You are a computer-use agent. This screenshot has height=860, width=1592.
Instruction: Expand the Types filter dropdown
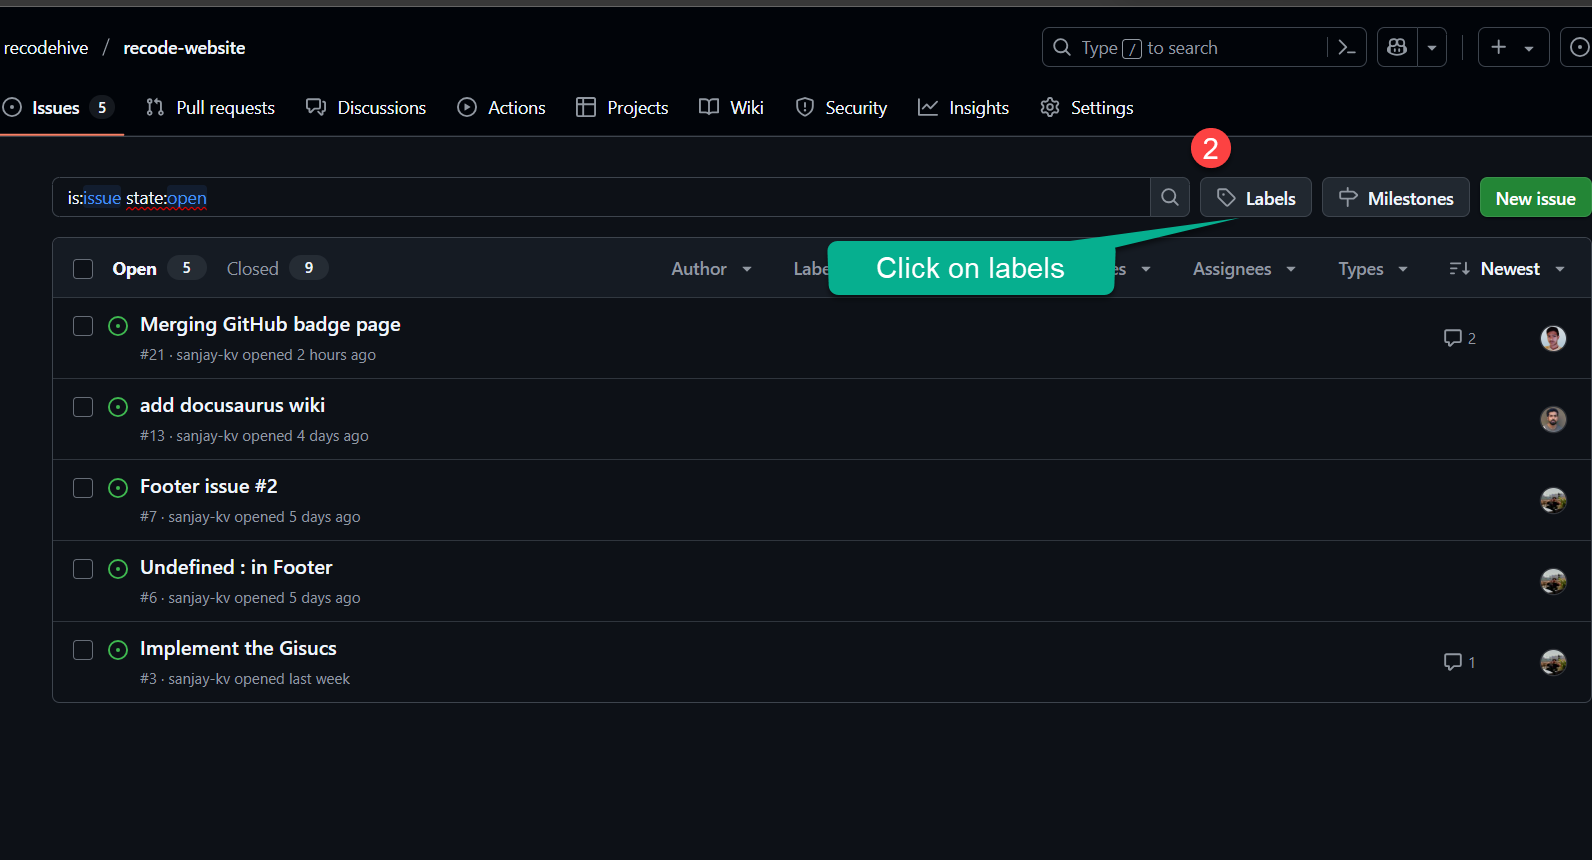pyautogui.click(x=1373, y=268)
